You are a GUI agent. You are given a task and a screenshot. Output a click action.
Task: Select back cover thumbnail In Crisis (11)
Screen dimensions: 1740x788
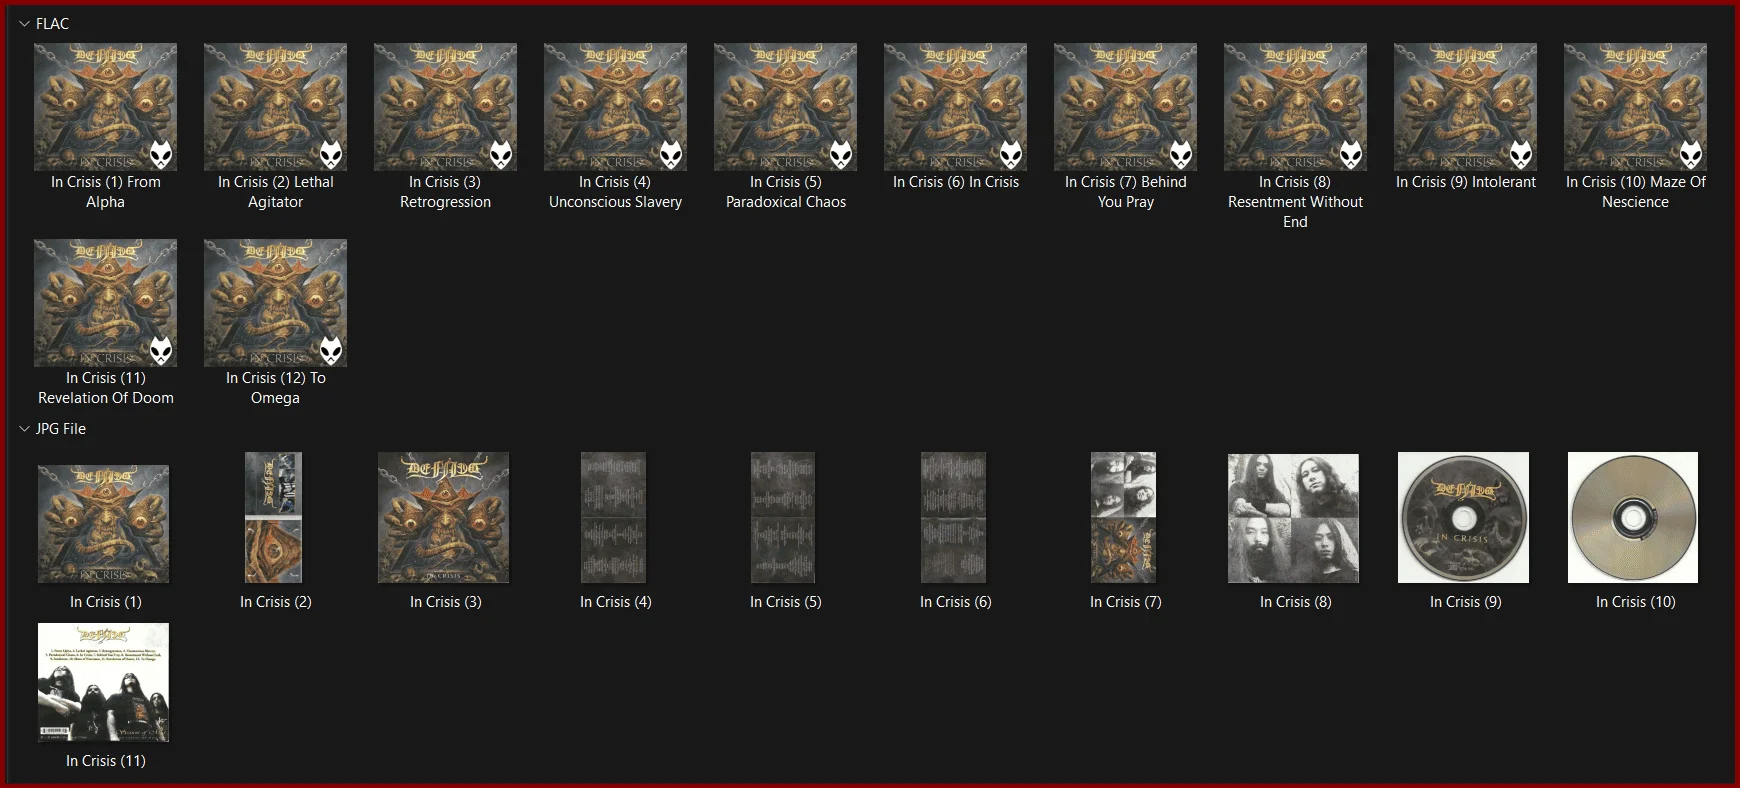(x=104, y=683)
